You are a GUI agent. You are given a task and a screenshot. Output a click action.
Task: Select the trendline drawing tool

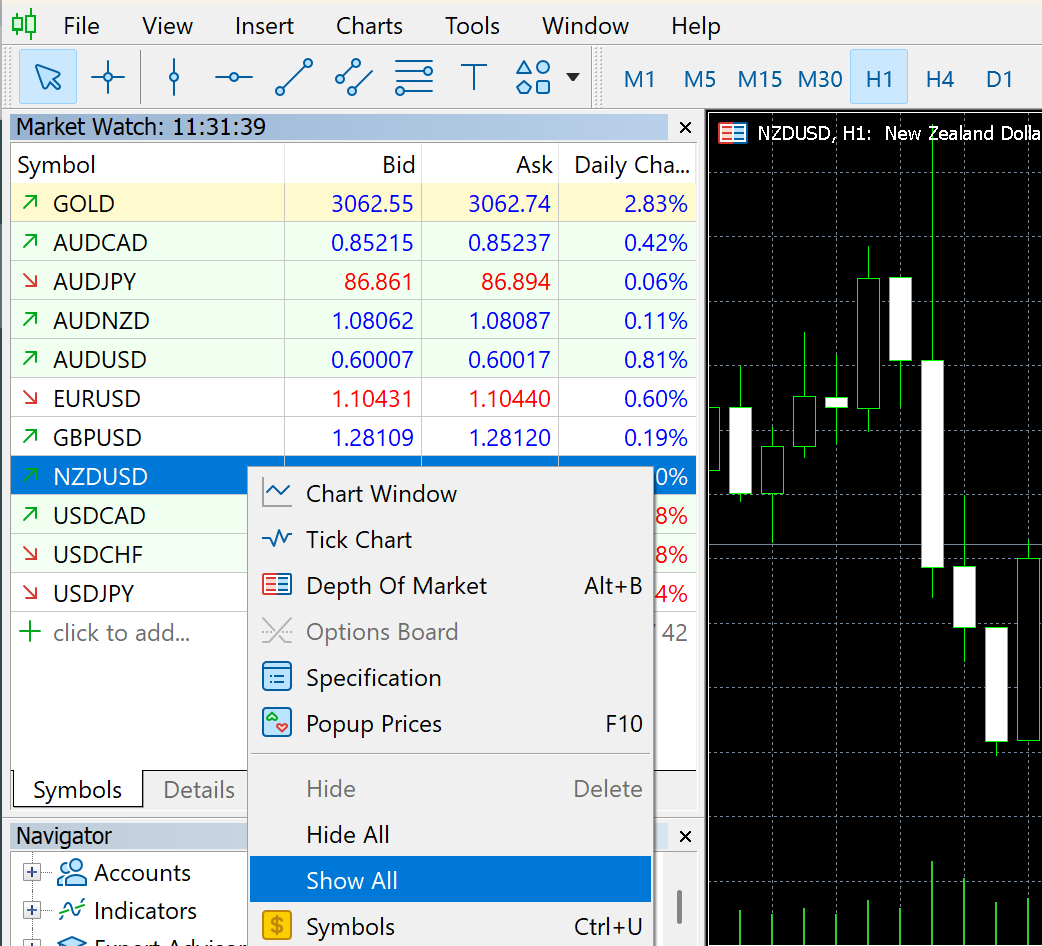[293, 77]
